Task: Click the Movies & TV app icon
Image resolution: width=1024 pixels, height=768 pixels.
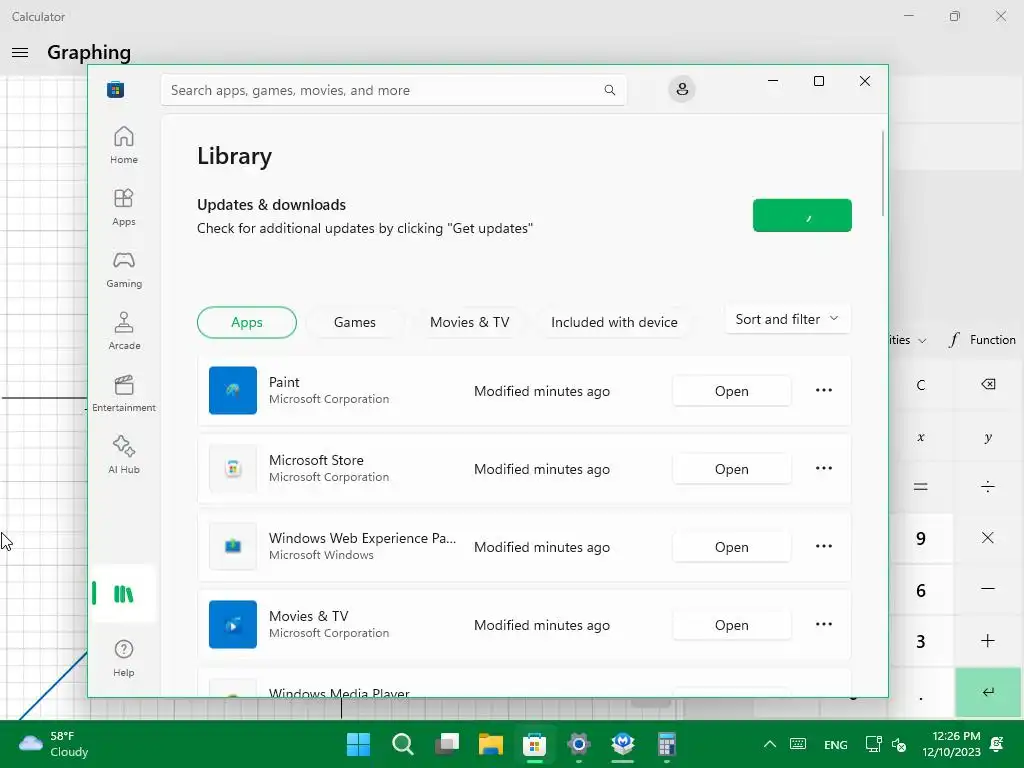Action: pos(232,624)
